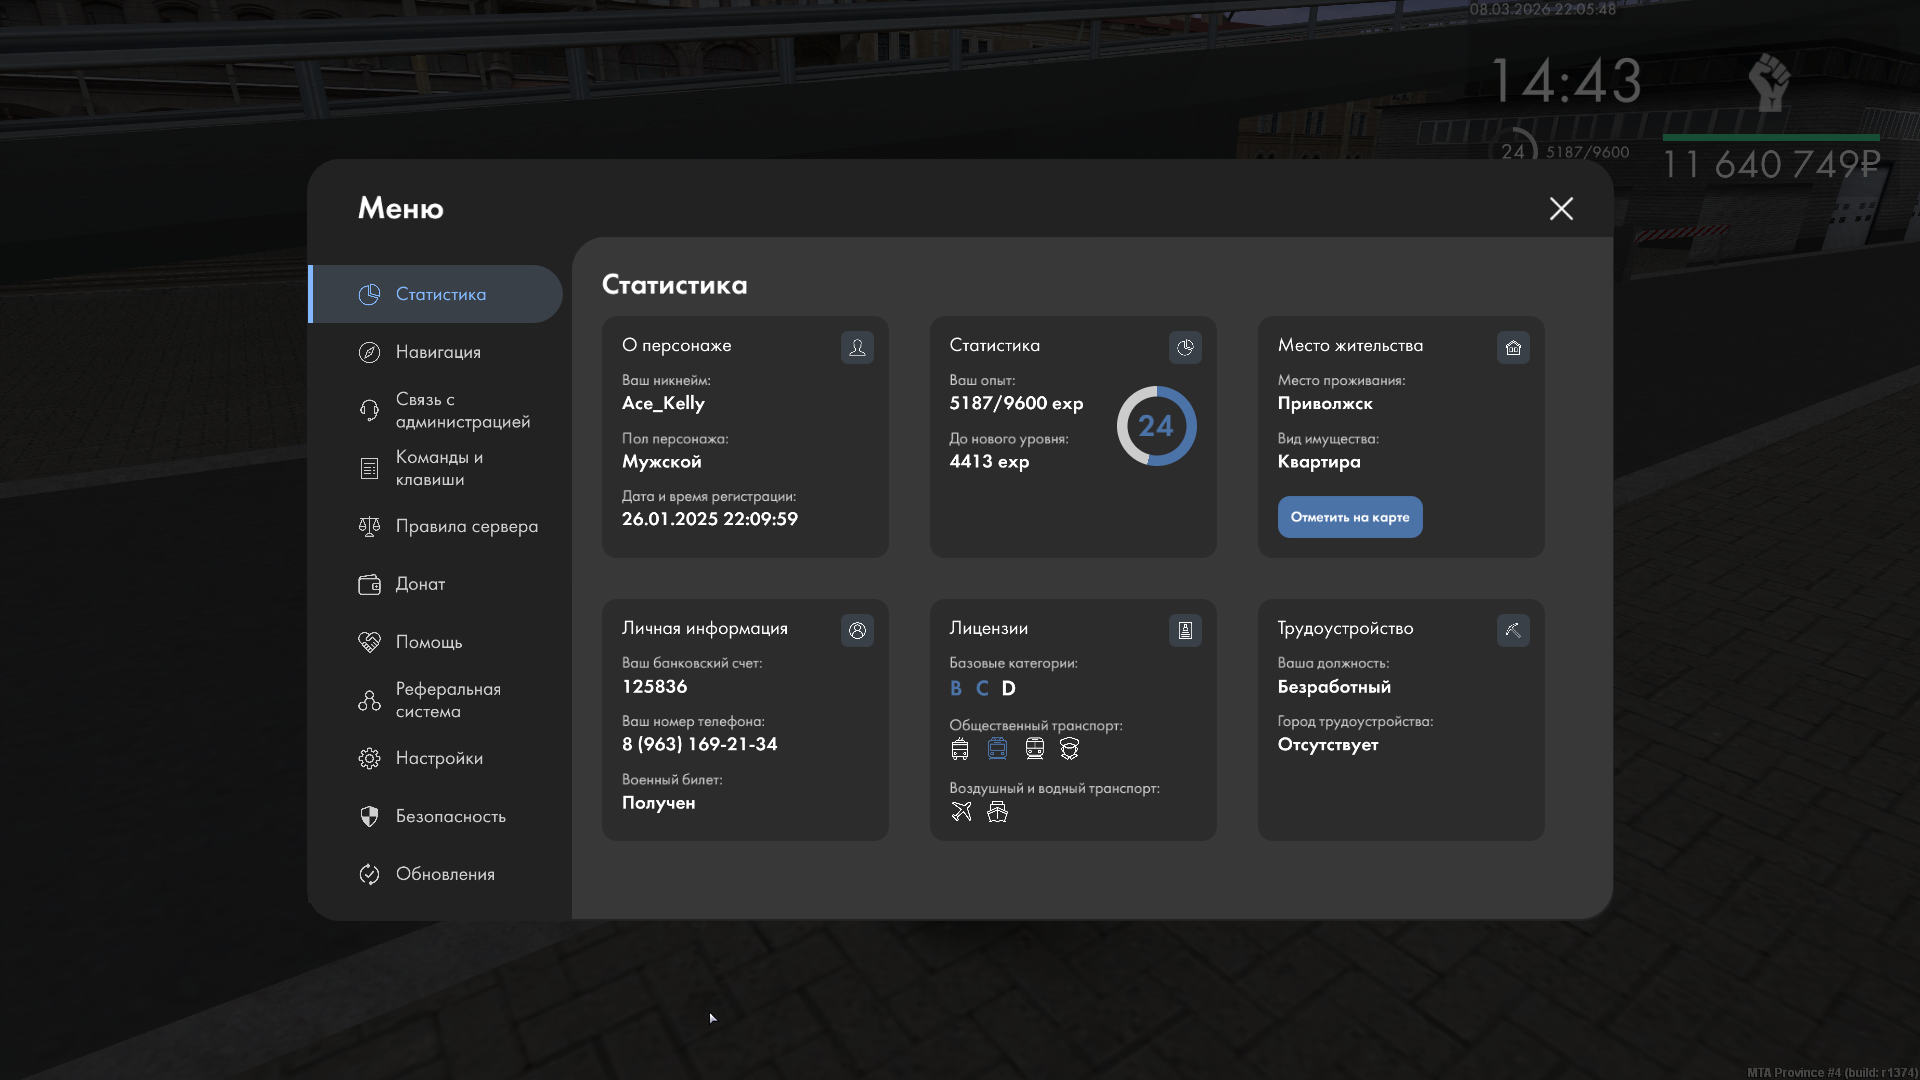
Task: Click the profile icon in Личная информация card
Action: point(857,630)
